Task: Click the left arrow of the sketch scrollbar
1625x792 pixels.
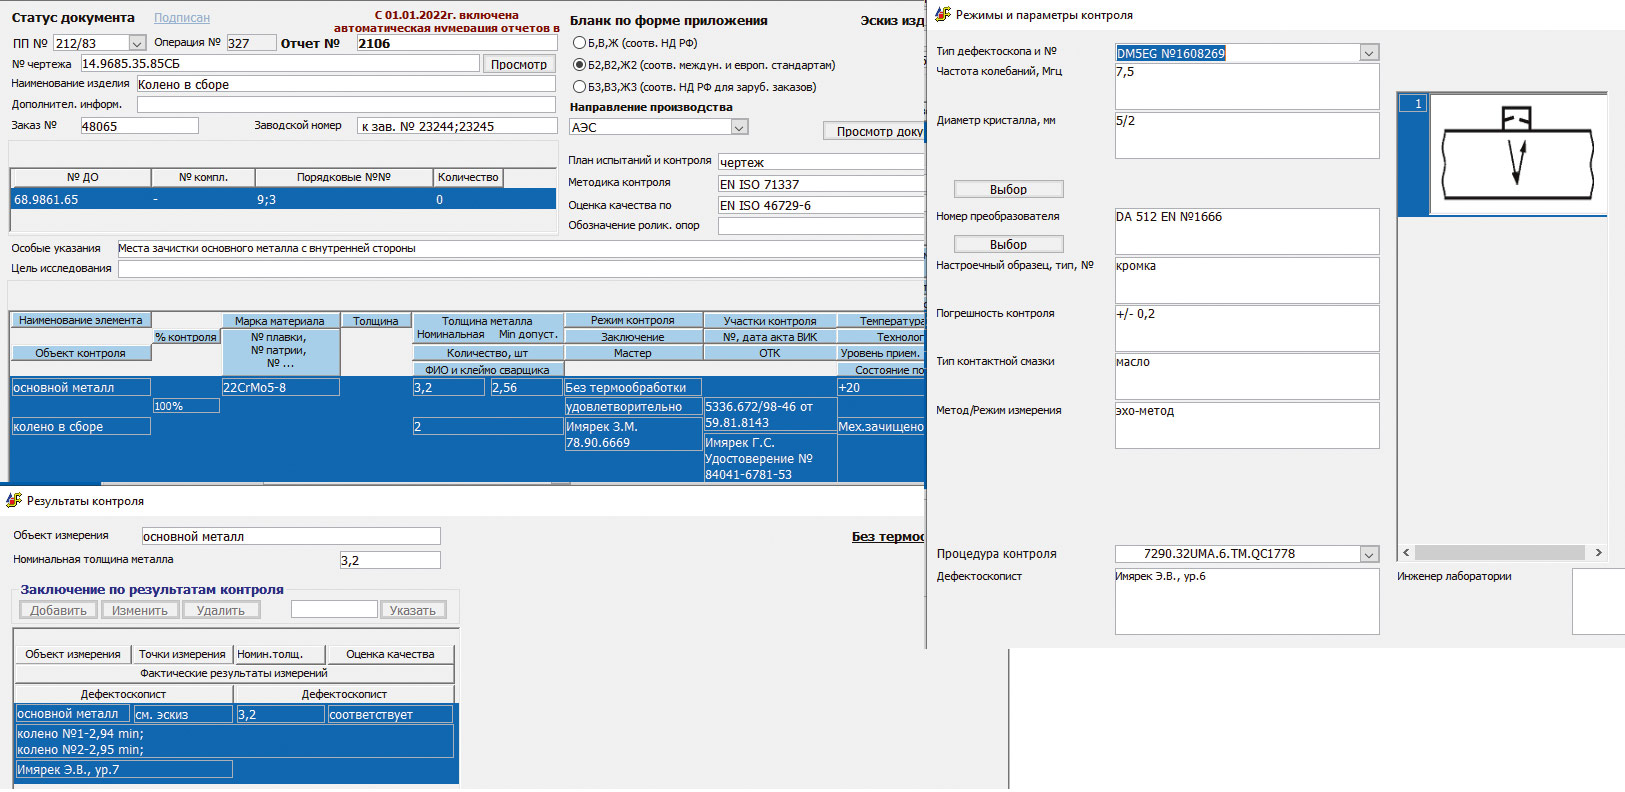Action: tap(1406, 552)
